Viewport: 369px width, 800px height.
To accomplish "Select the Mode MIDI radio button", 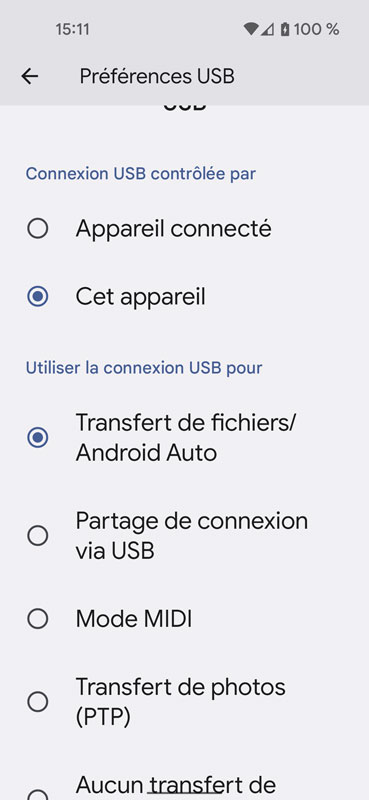I will [x=38, y=619].
